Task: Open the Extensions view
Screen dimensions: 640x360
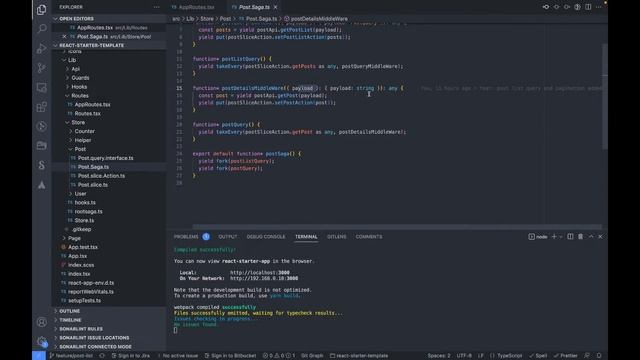Action: tap(42, 107)
